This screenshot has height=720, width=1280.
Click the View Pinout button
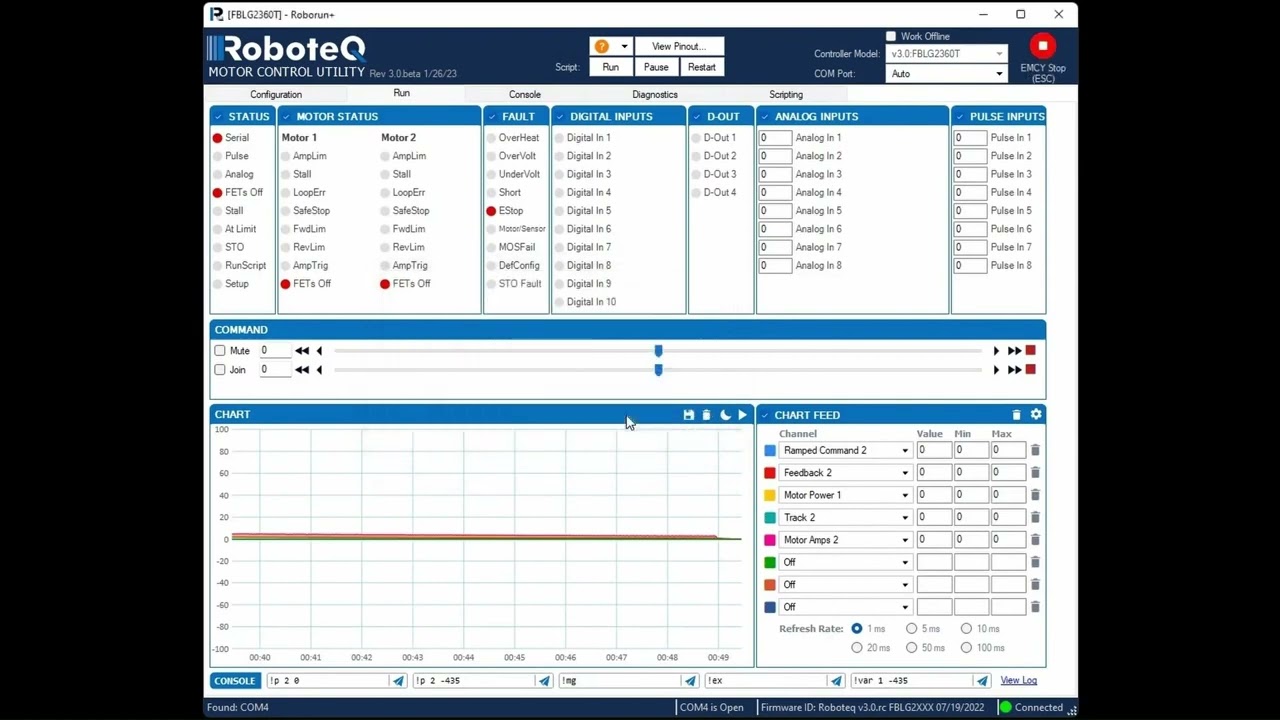click(679, 46)
